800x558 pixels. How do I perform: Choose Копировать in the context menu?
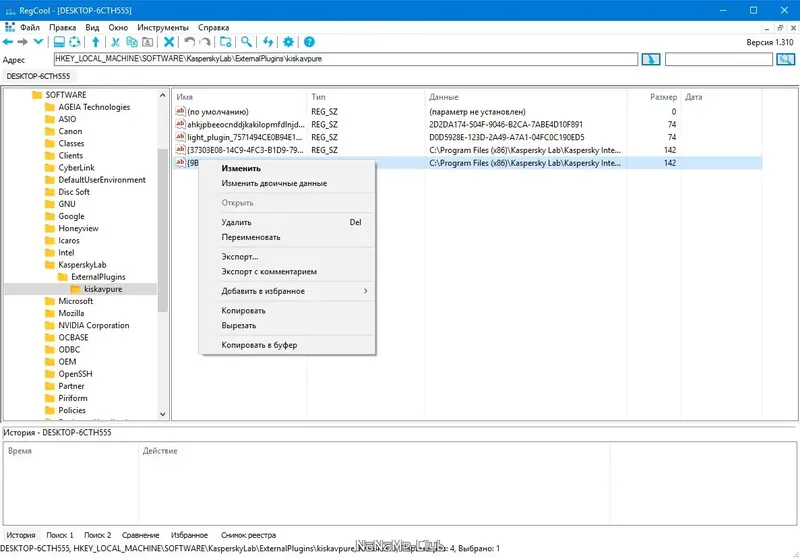pyautogui.click(x=286, y=310)
